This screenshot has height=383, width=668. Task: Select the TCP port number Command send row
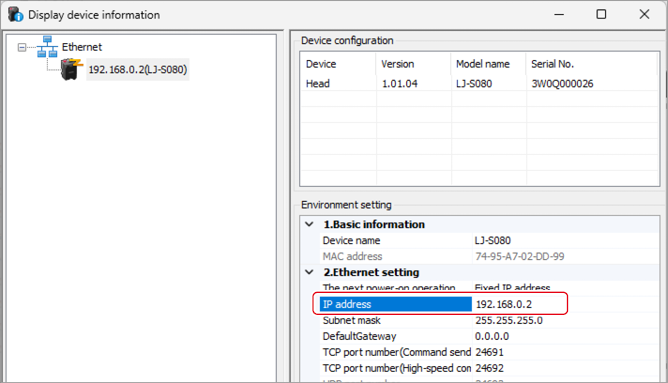point(489,352)
